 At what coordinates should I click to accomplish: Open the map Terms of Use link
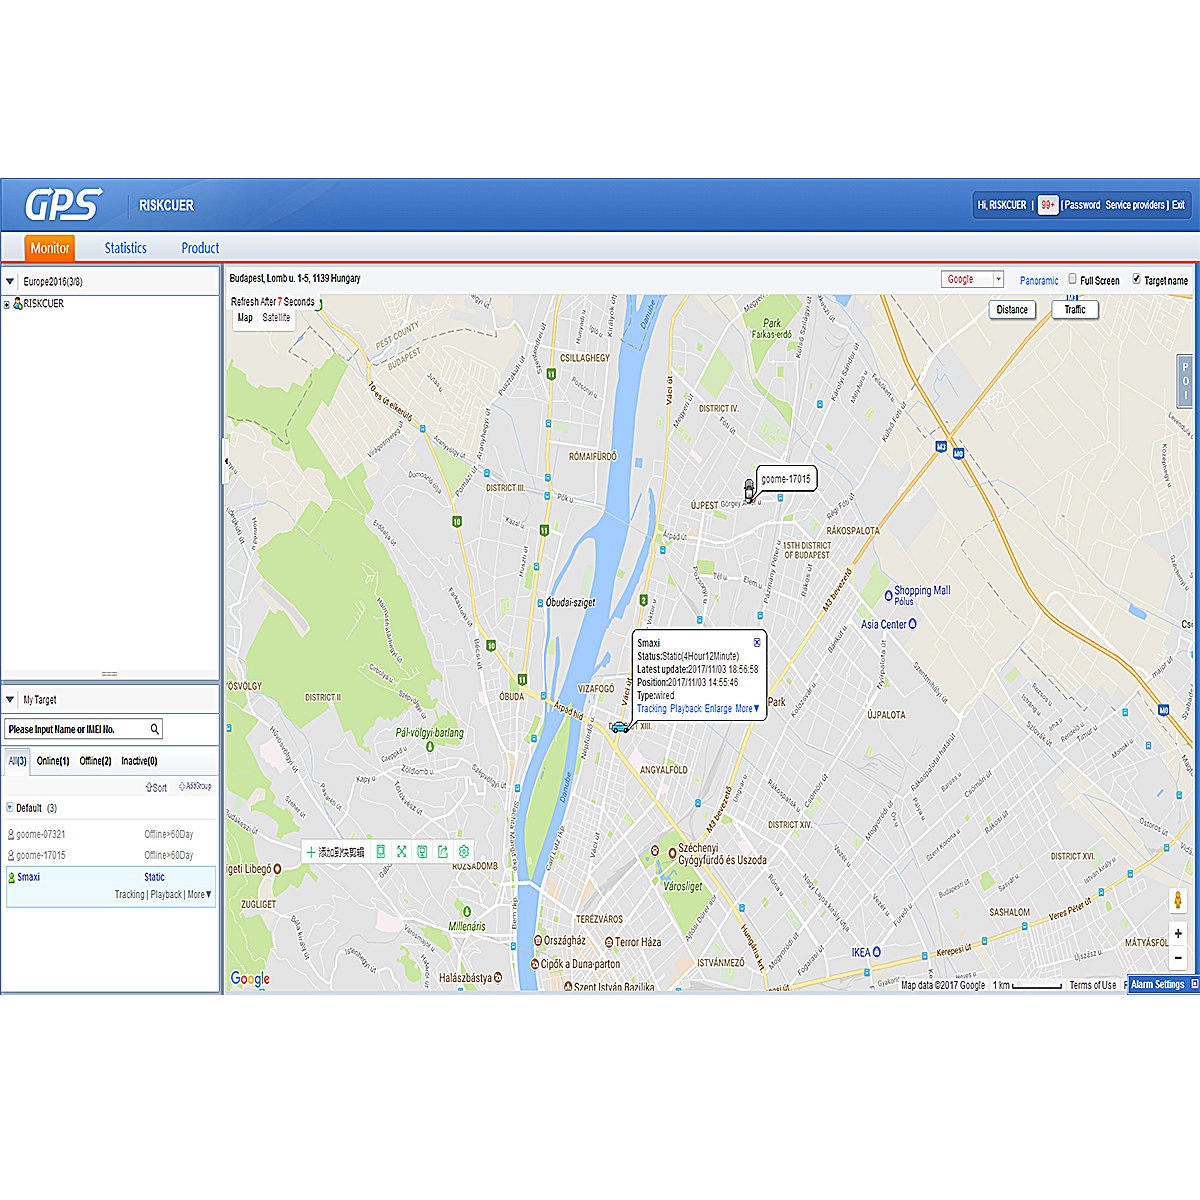1093,985
